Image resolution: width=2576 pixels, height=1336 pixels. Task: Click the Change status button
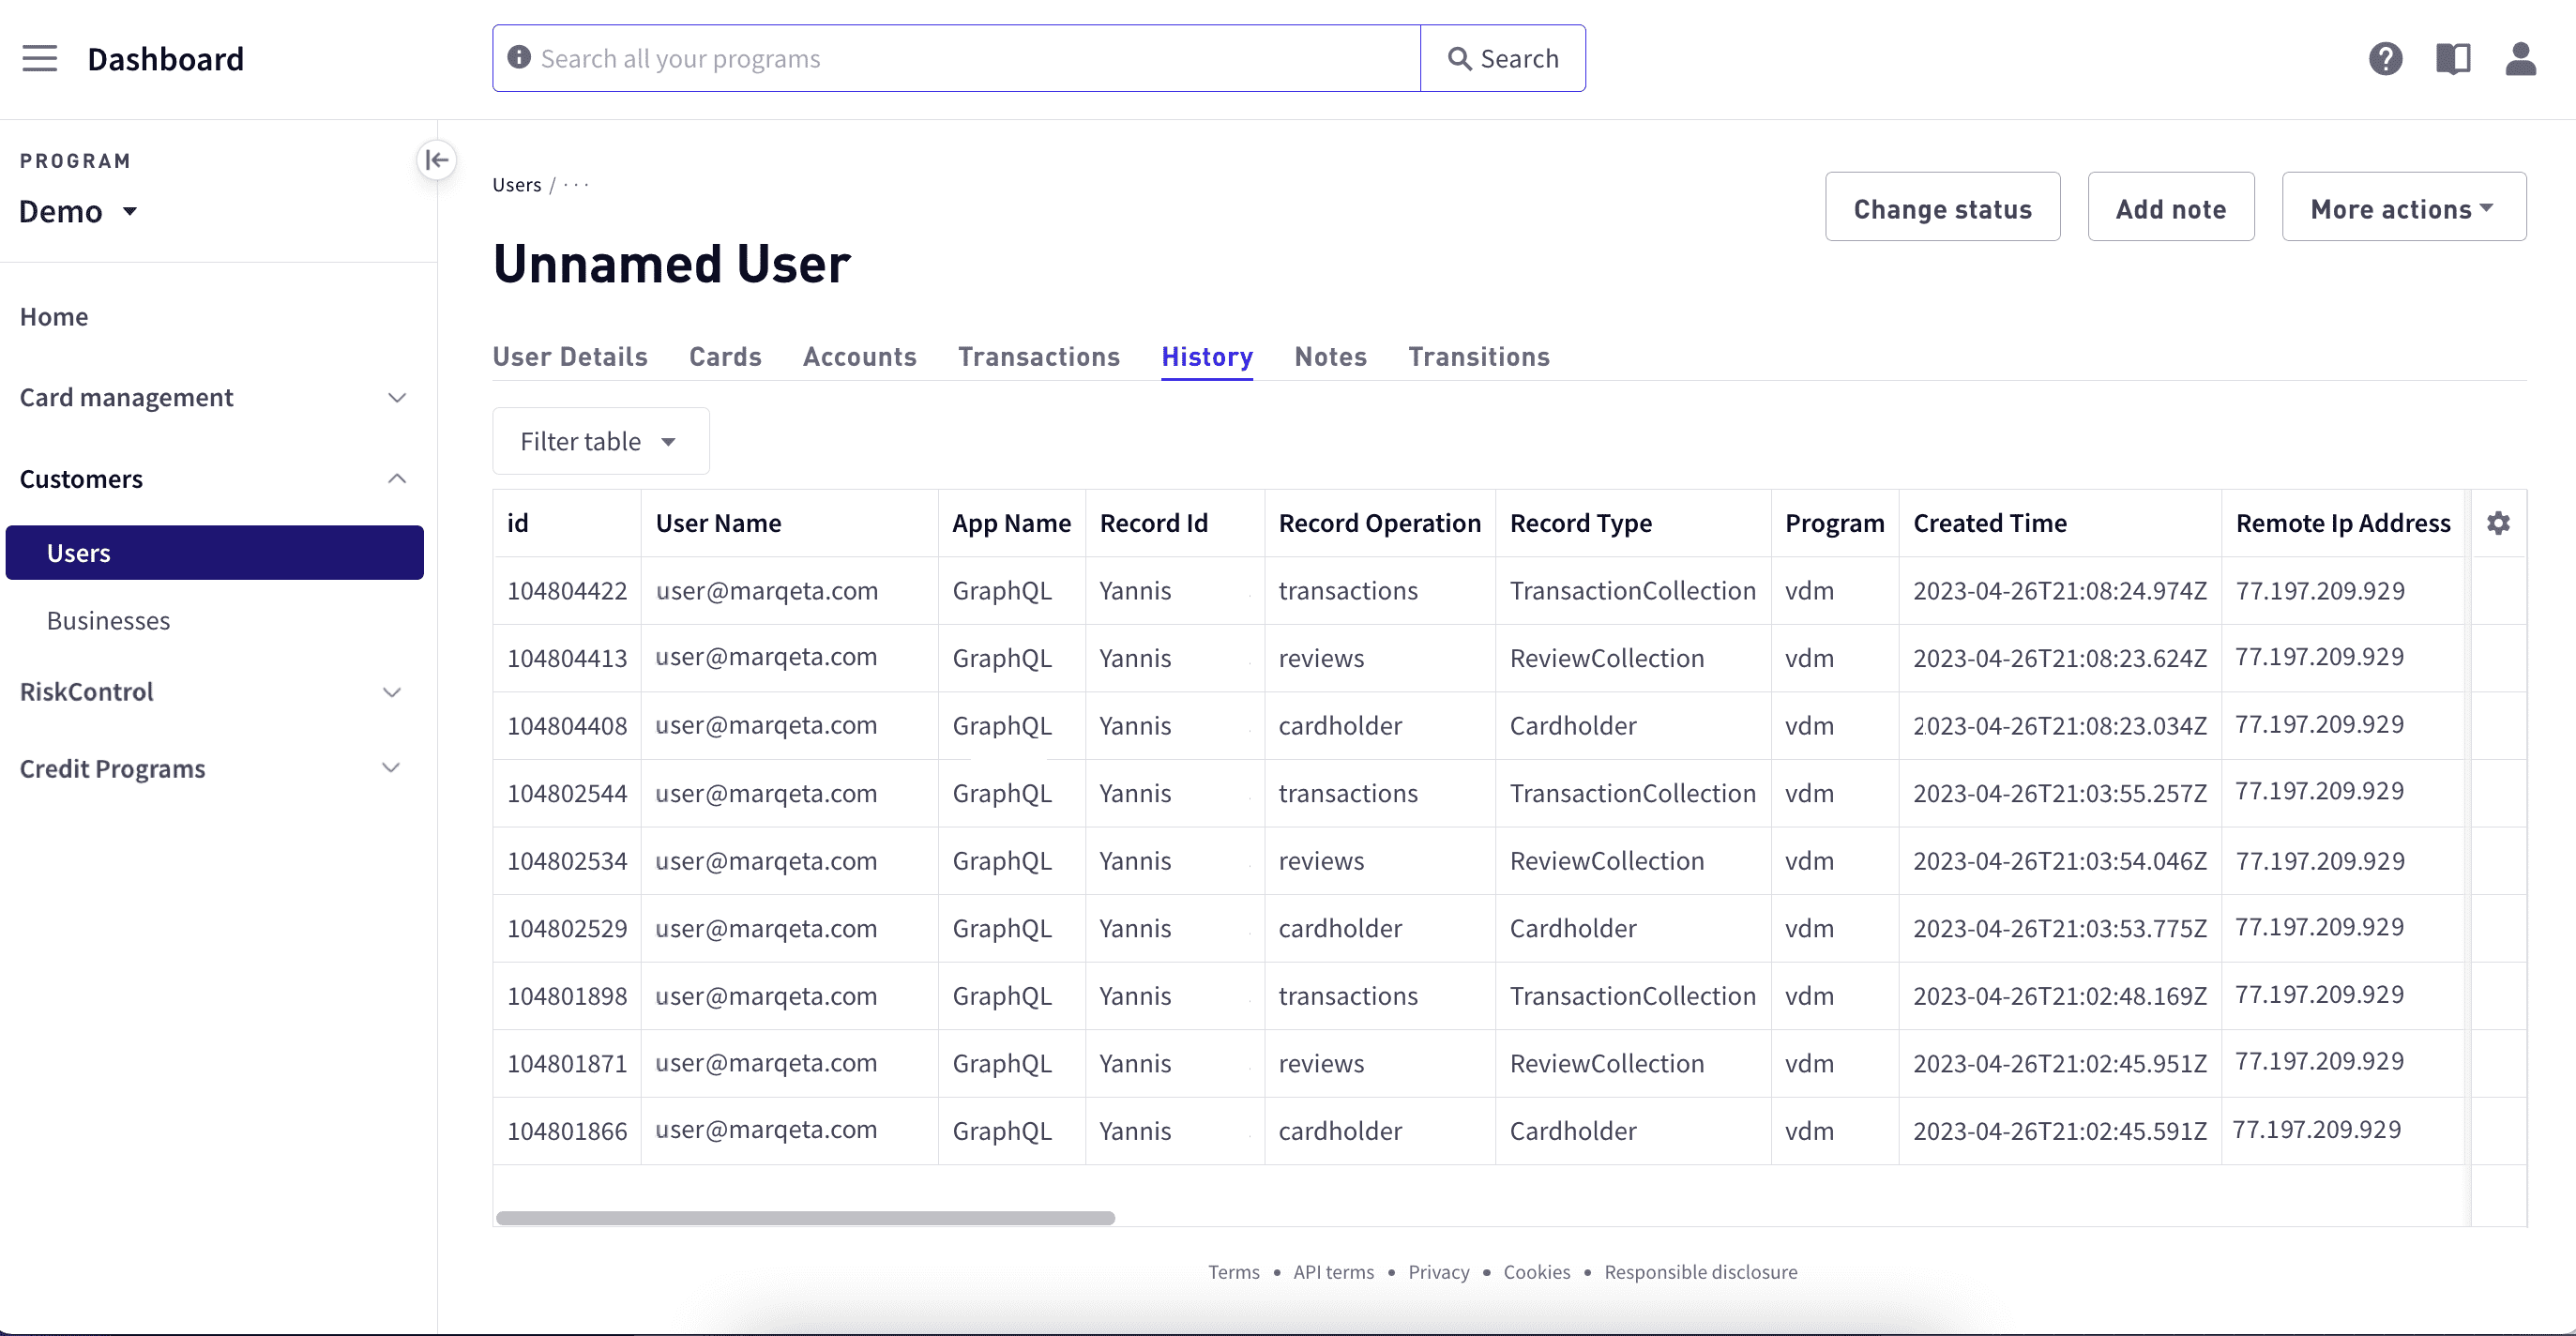[1942, 207]
